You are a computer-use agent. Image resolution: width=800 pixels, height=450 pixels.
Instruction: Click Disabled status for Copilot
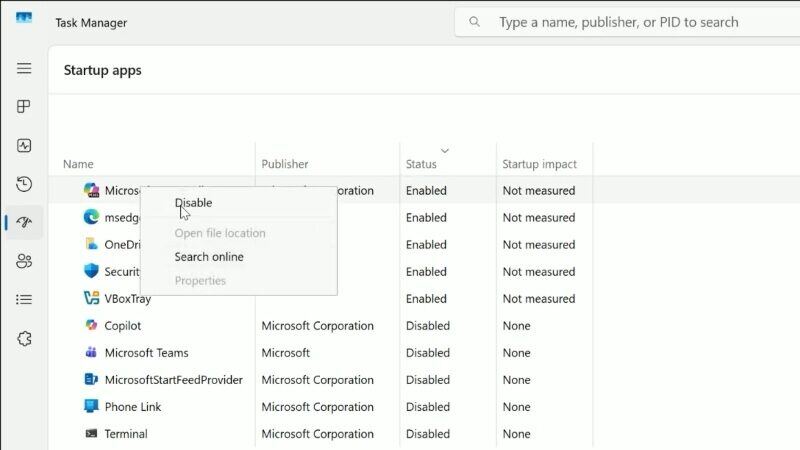(428, 326)
